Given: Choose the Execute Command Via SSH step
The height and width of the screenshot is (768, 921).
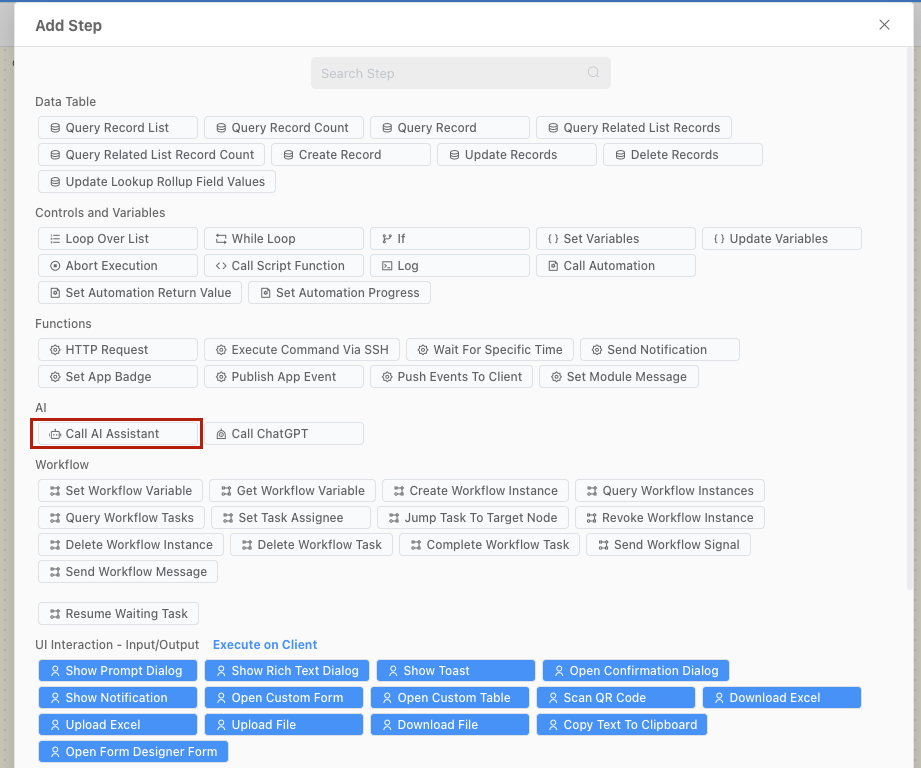Looking at the screenshot, I should click(302, 350).
